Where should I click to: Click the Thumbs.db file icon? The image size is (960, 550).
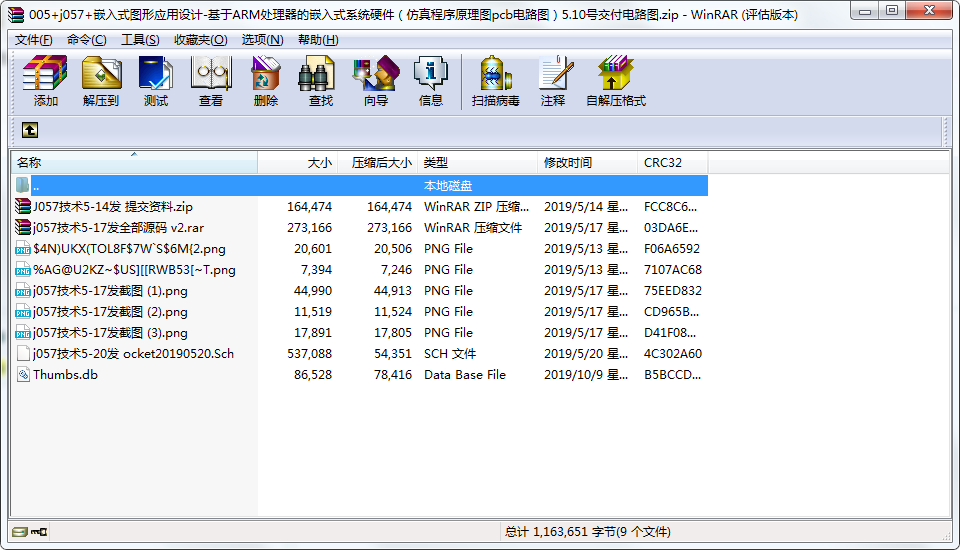point(23,374)
